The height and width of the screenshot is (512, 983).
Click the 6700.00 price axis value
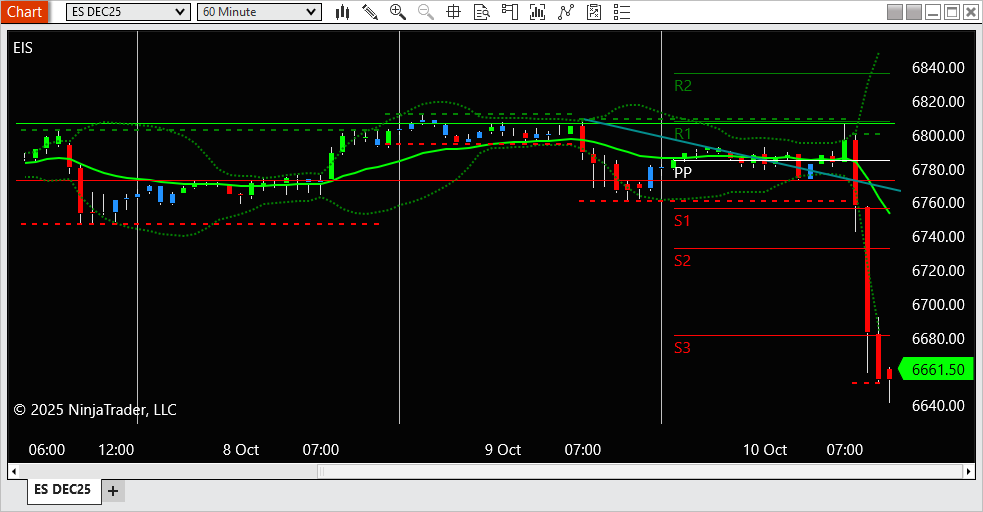click(938, 305)
